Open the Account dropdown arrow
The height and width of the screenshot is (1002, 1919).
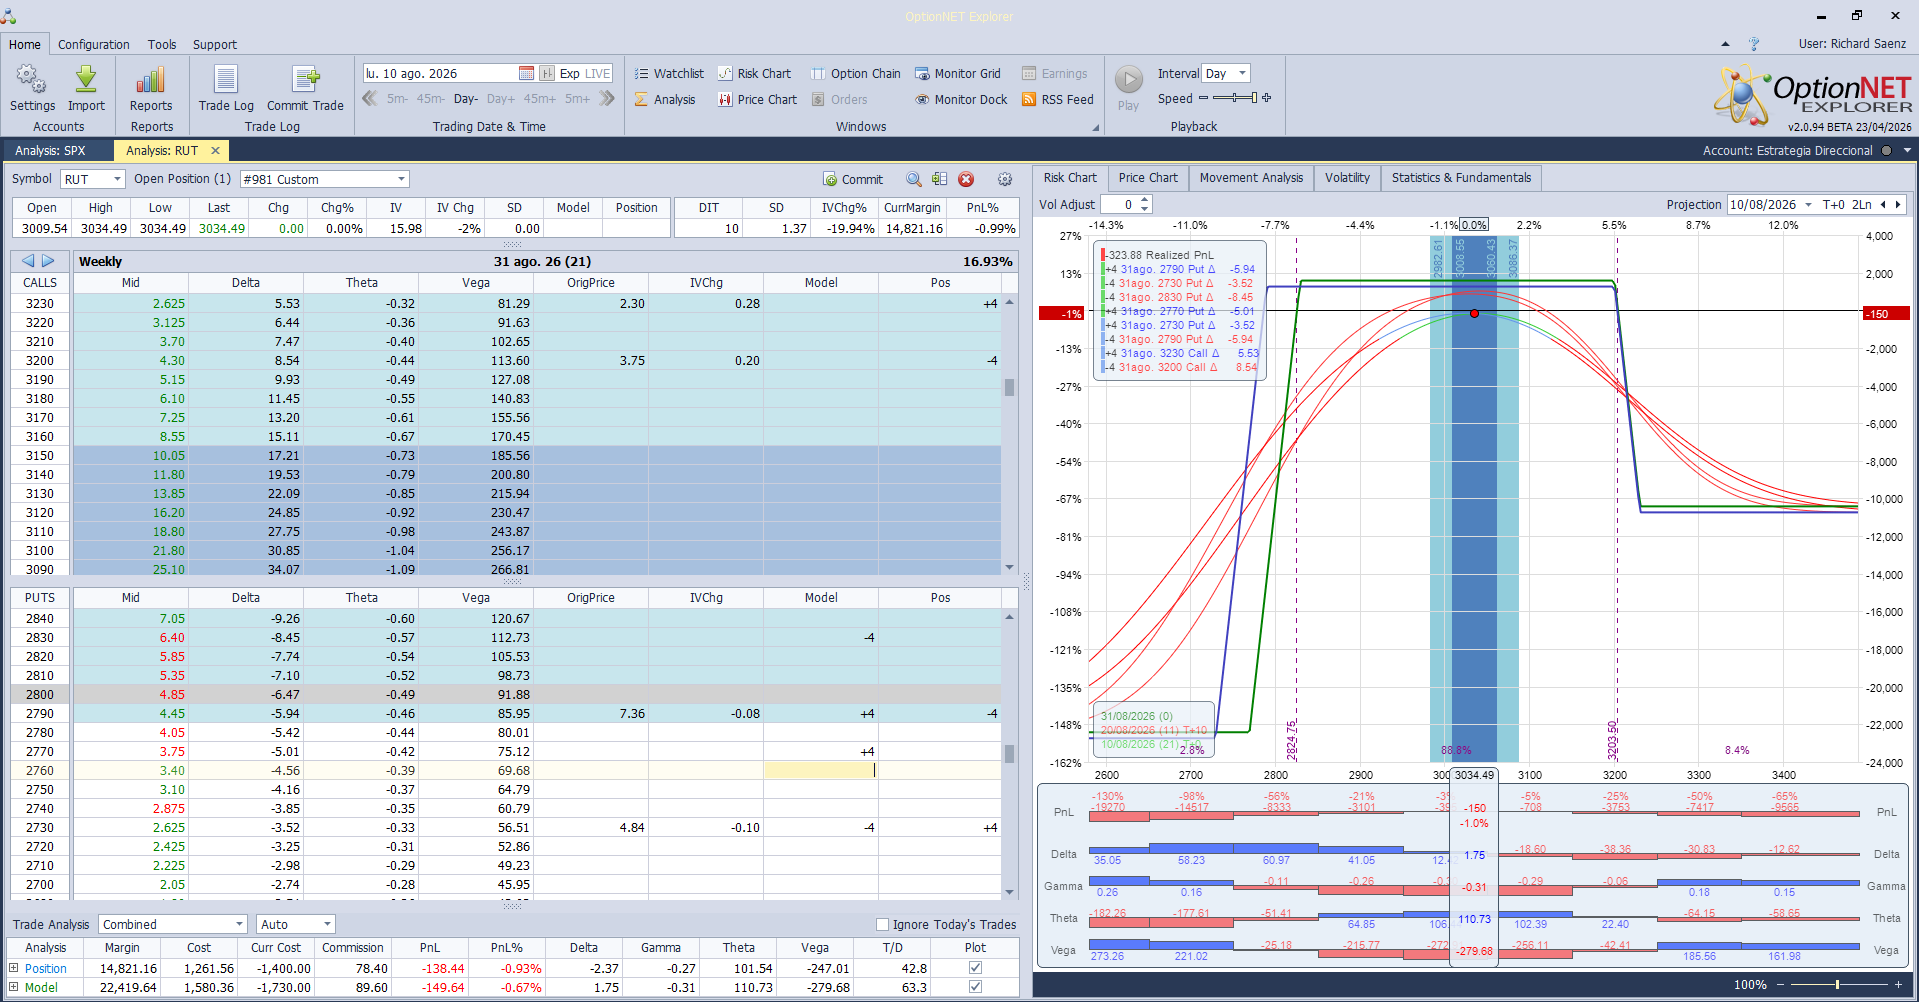point(1907,151)
